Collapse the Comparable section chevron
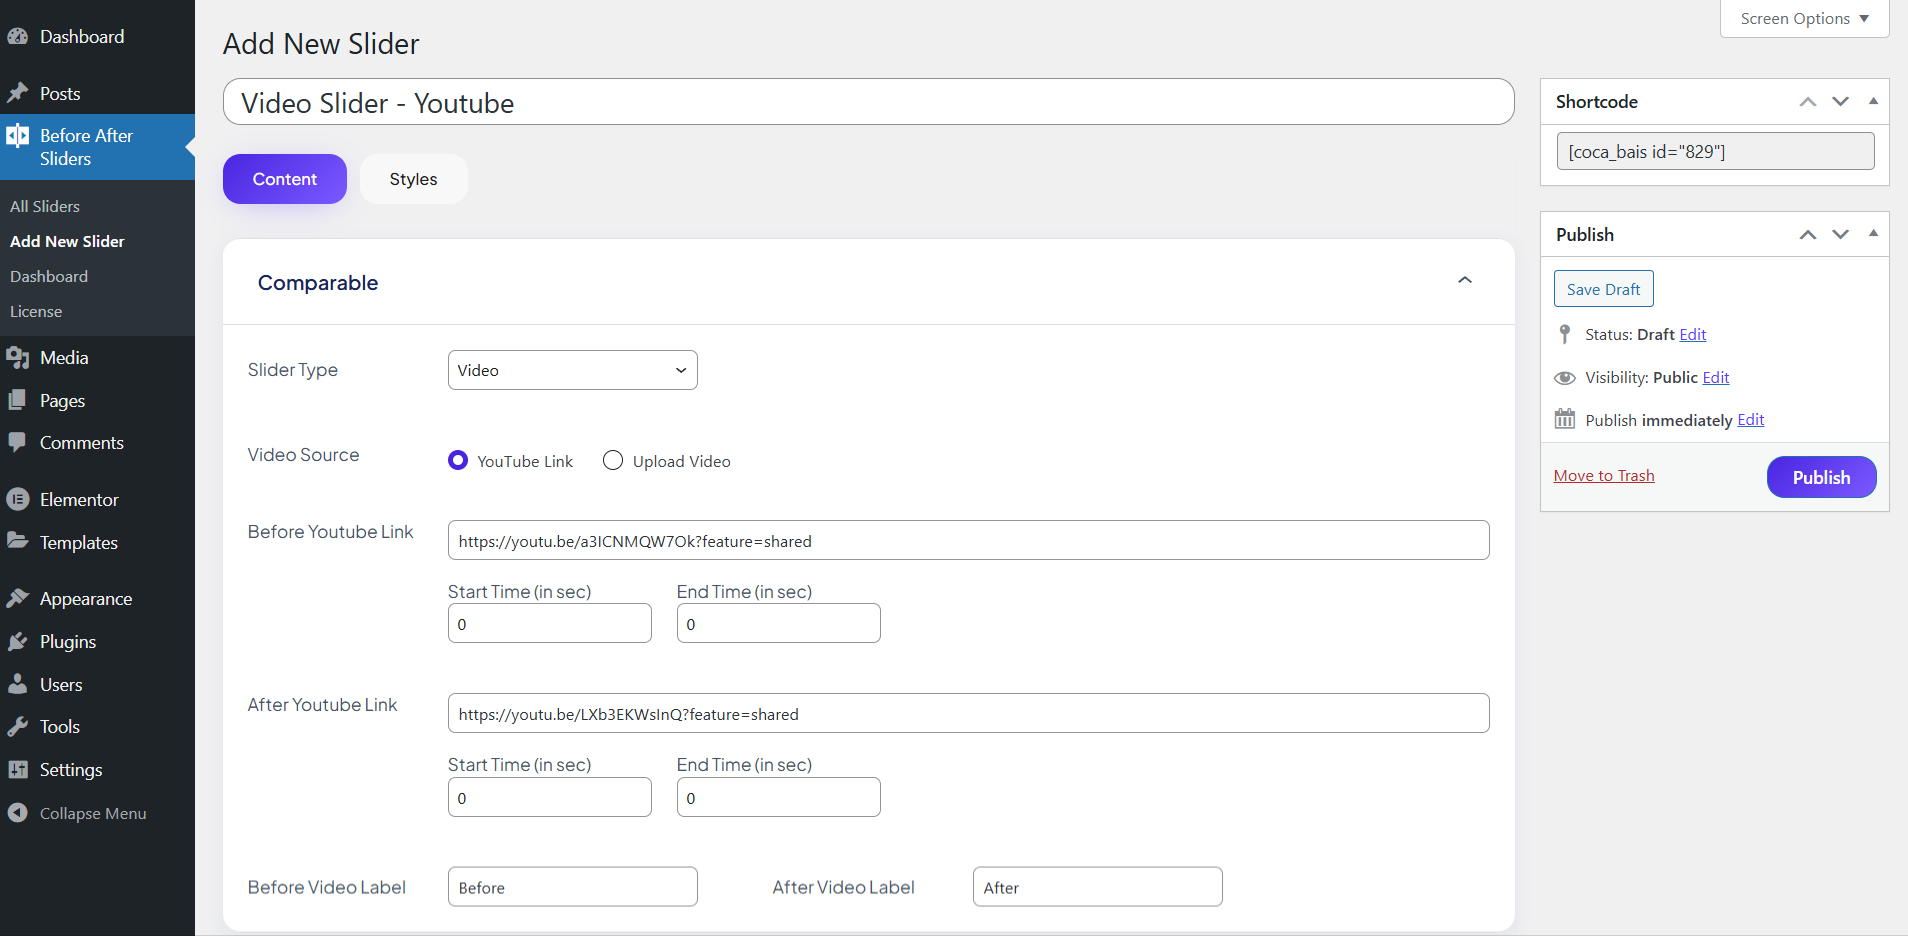The height and width of the screenshot is (936, 1908). point(1465,280)
